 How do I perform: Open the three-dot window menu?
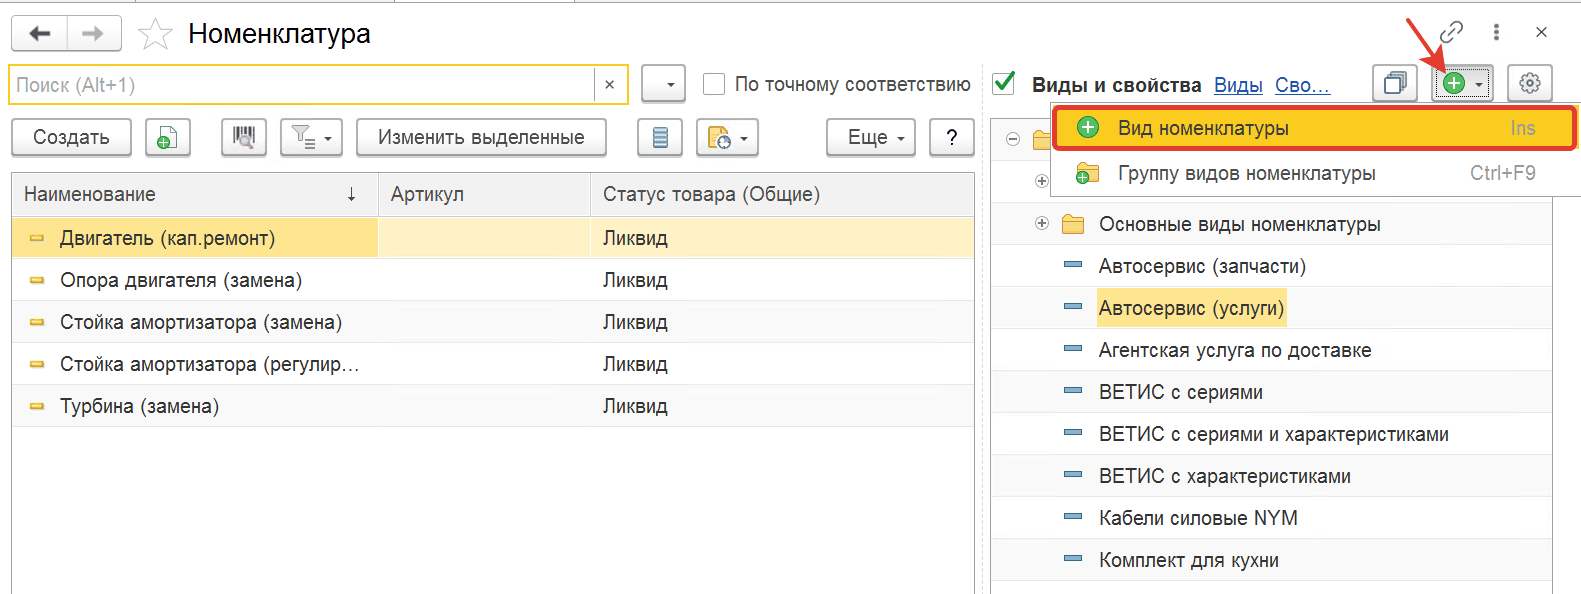[1496, 32]
